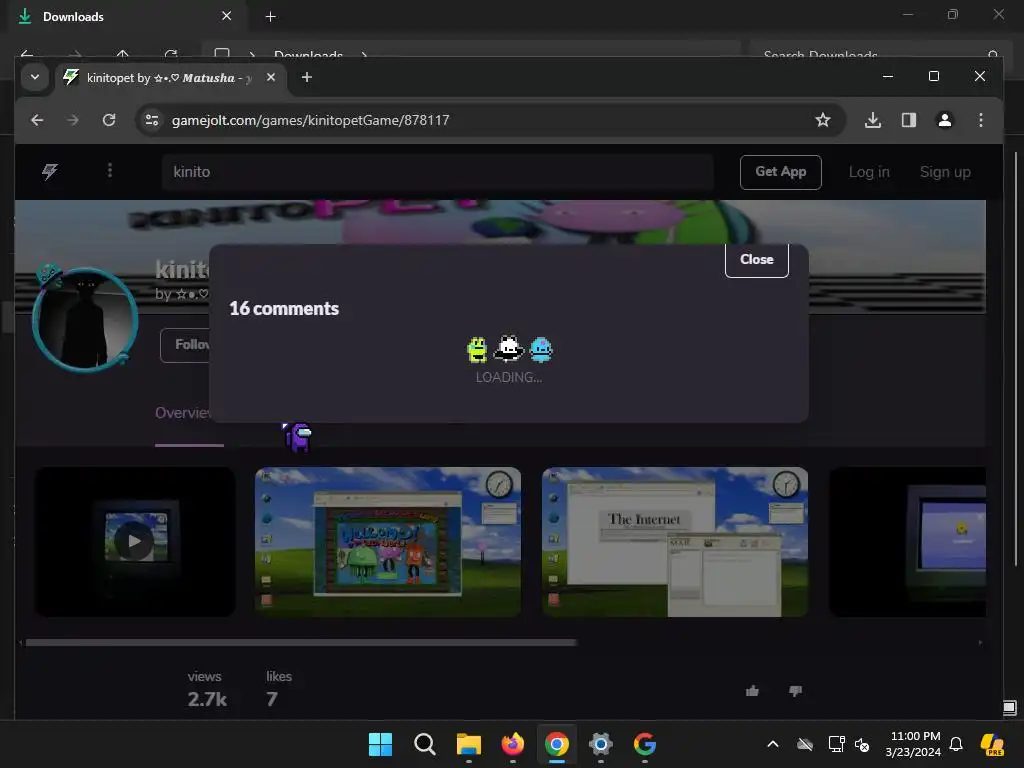Open the notifications bell

click(956, 744)
